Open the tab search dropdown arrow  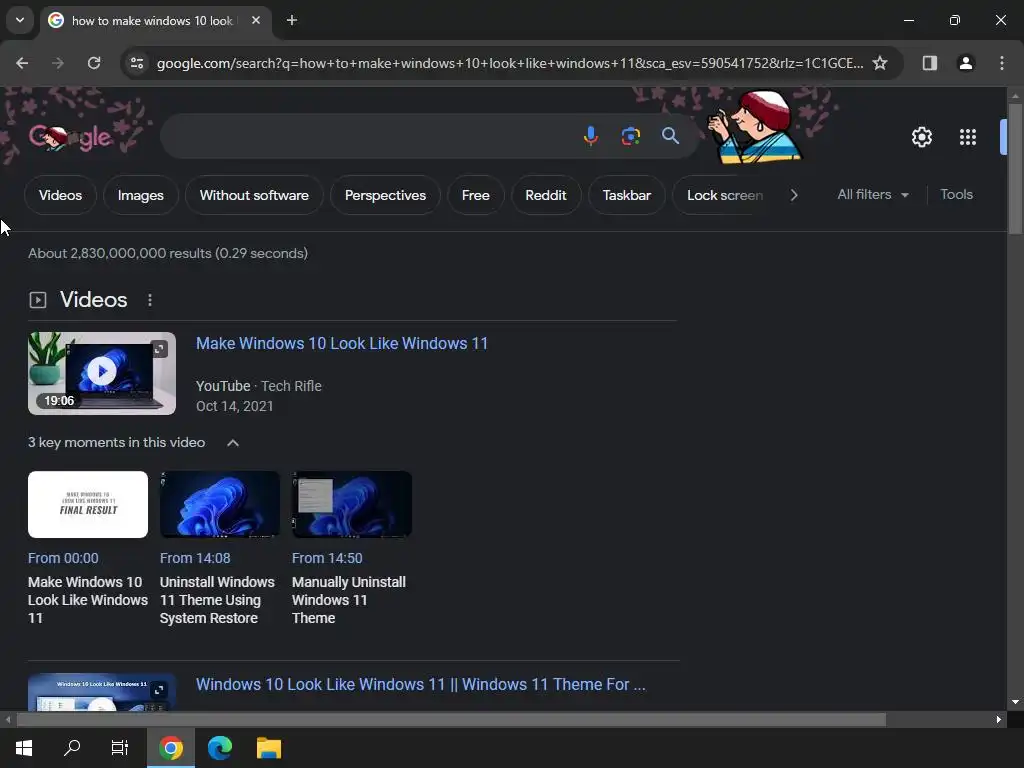click(x=20, y=20)
